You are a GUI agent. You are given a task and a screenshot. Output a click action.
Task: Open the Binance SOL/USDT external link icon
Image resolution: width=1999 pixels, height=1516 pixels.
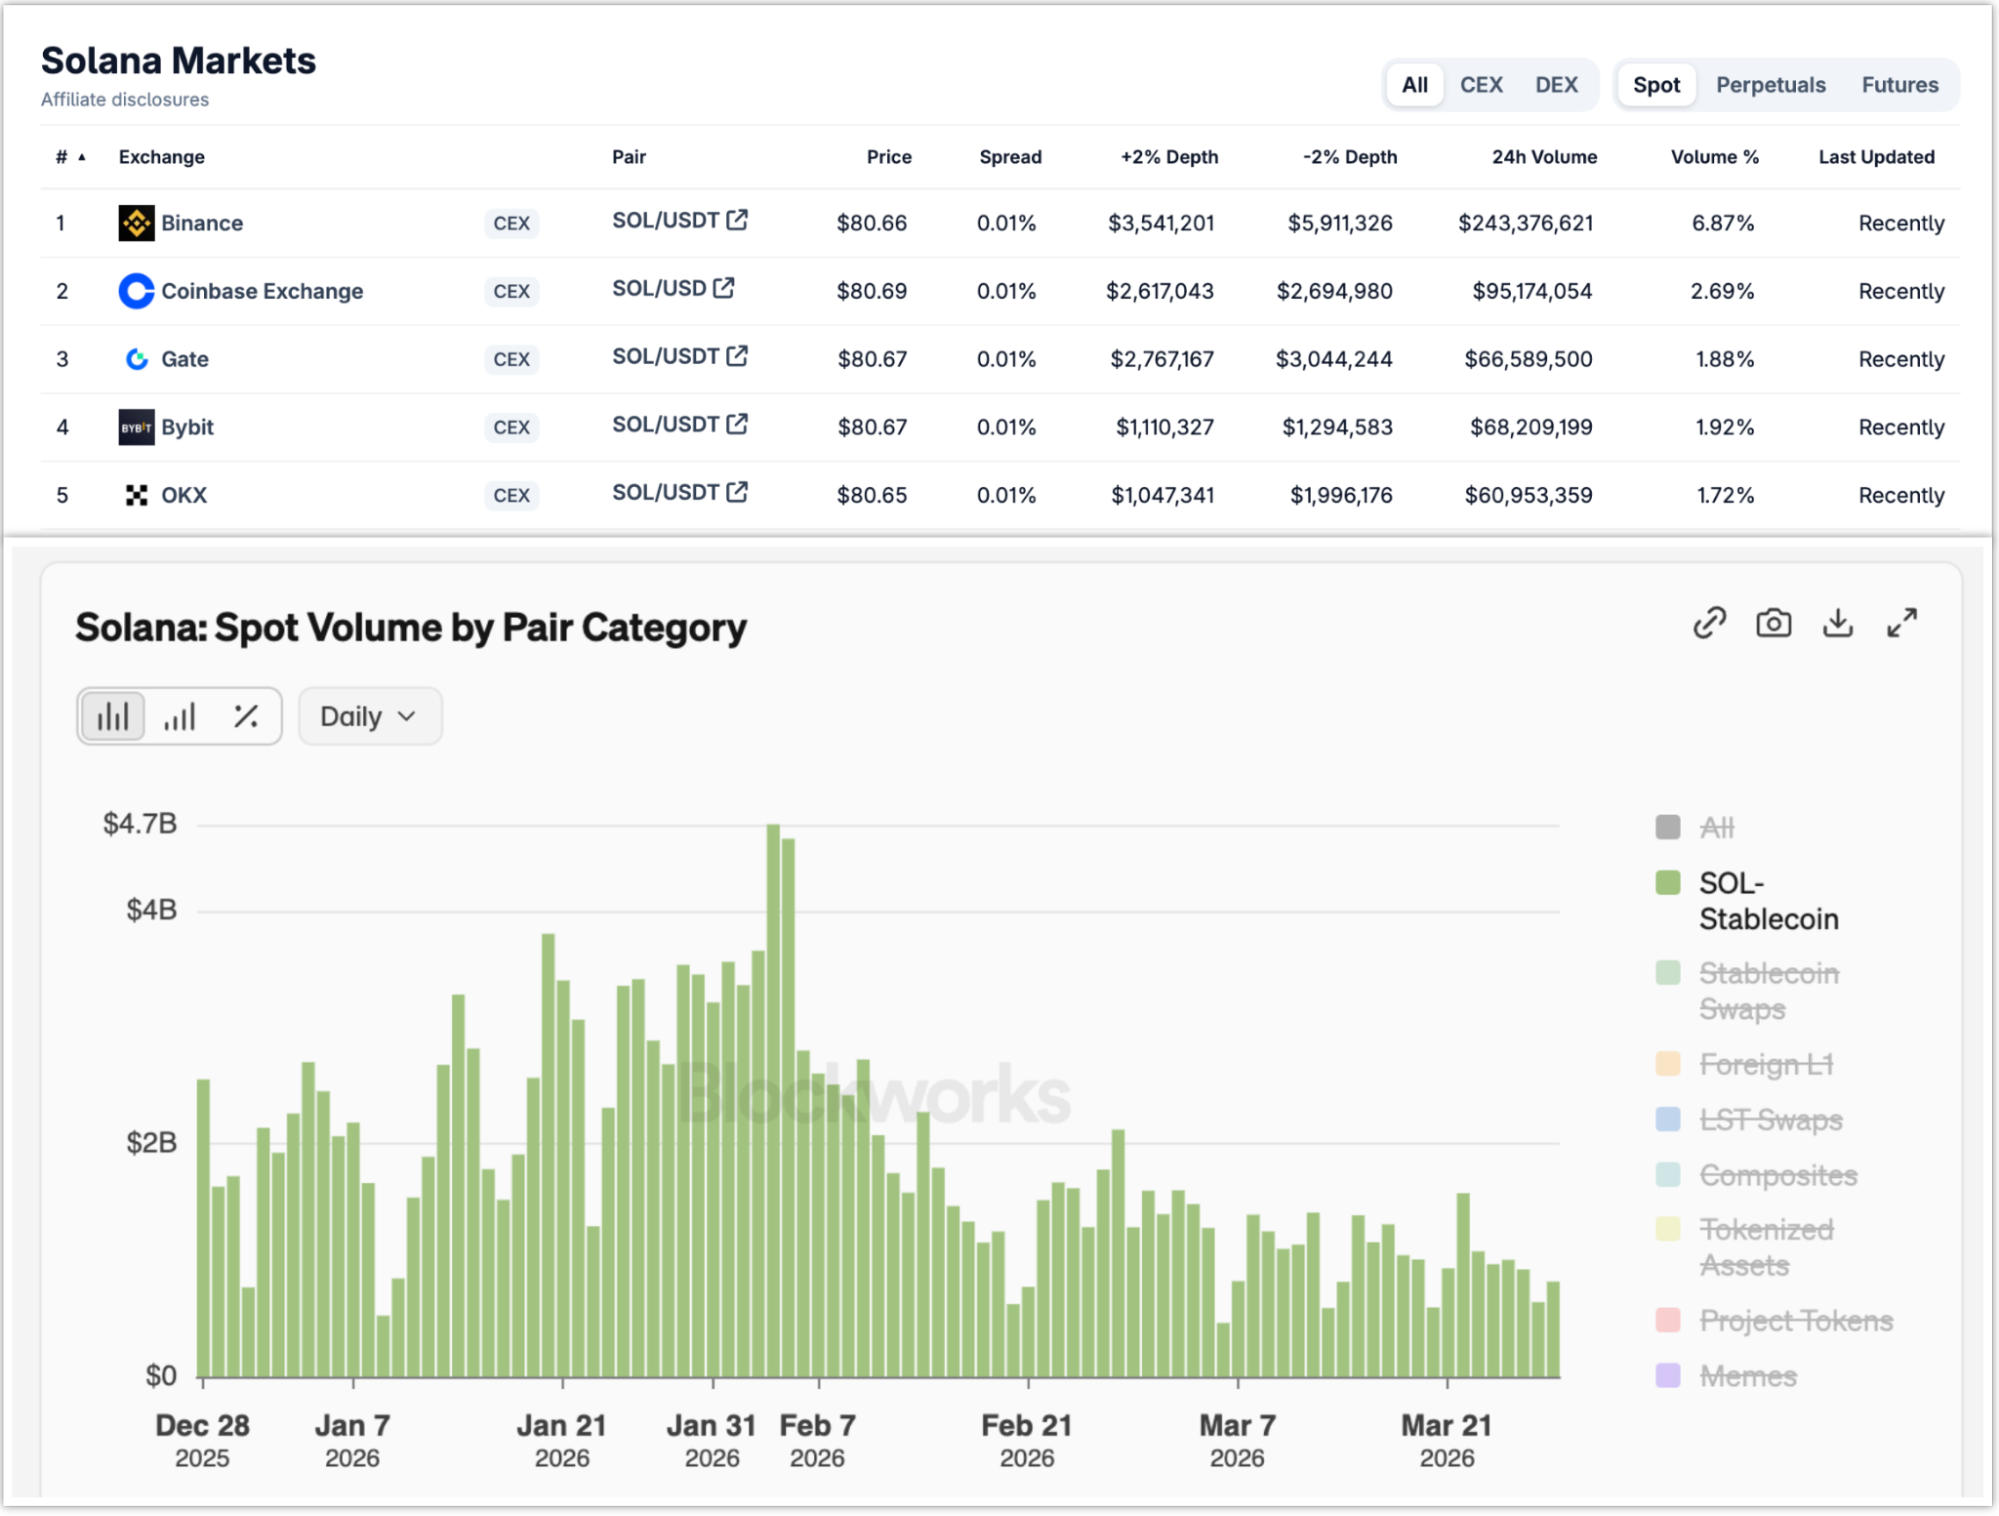[737, 220]
